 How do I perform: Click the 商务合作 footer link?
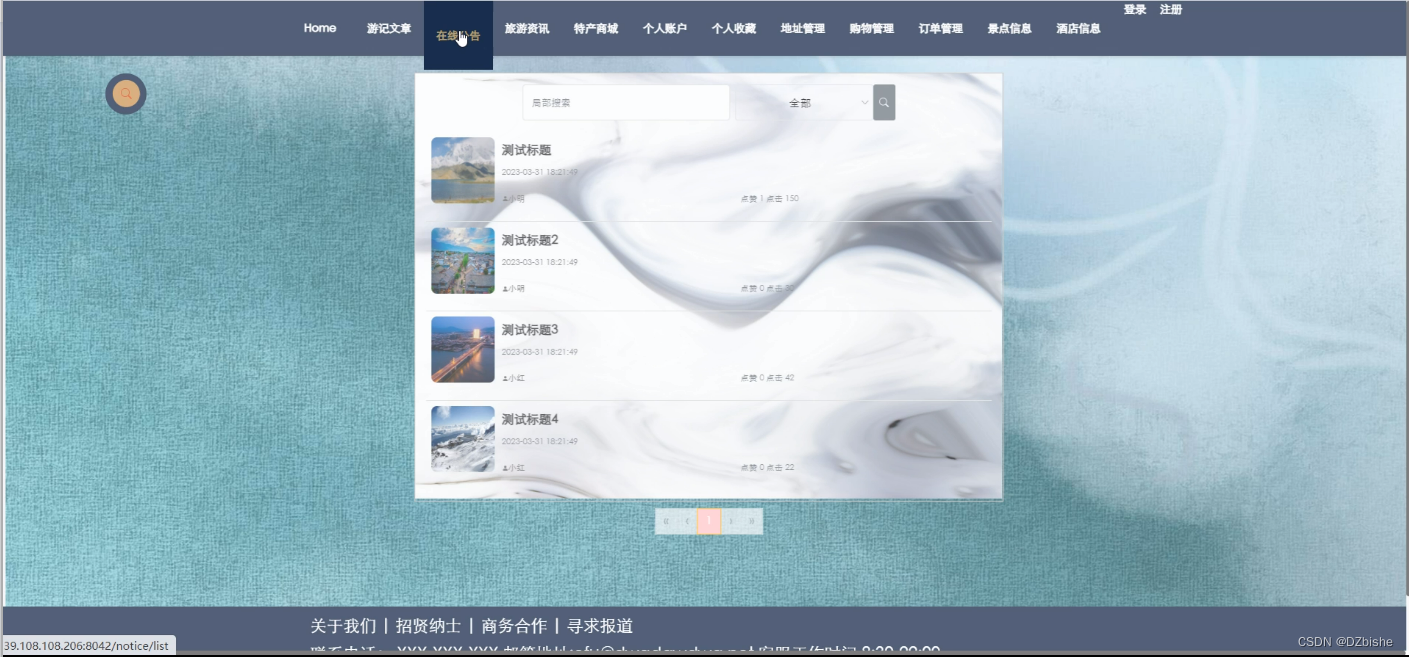[x=514, y=626]
